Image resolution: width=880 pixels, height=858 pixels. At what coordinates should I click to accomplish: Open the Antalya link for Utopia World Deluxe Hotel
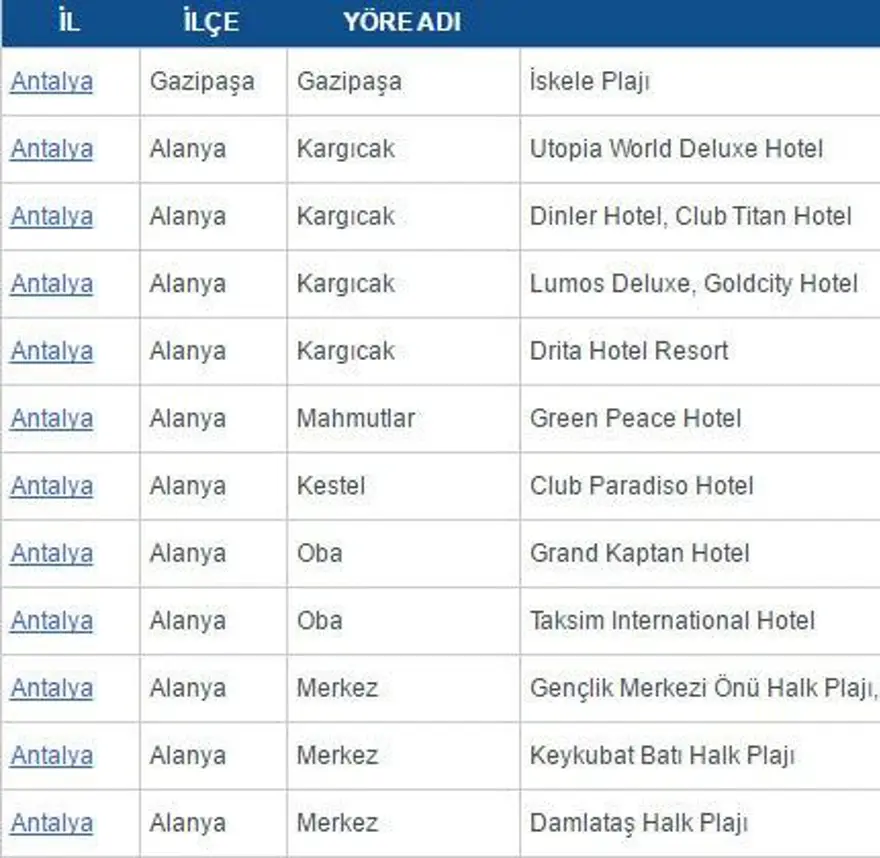51,148
